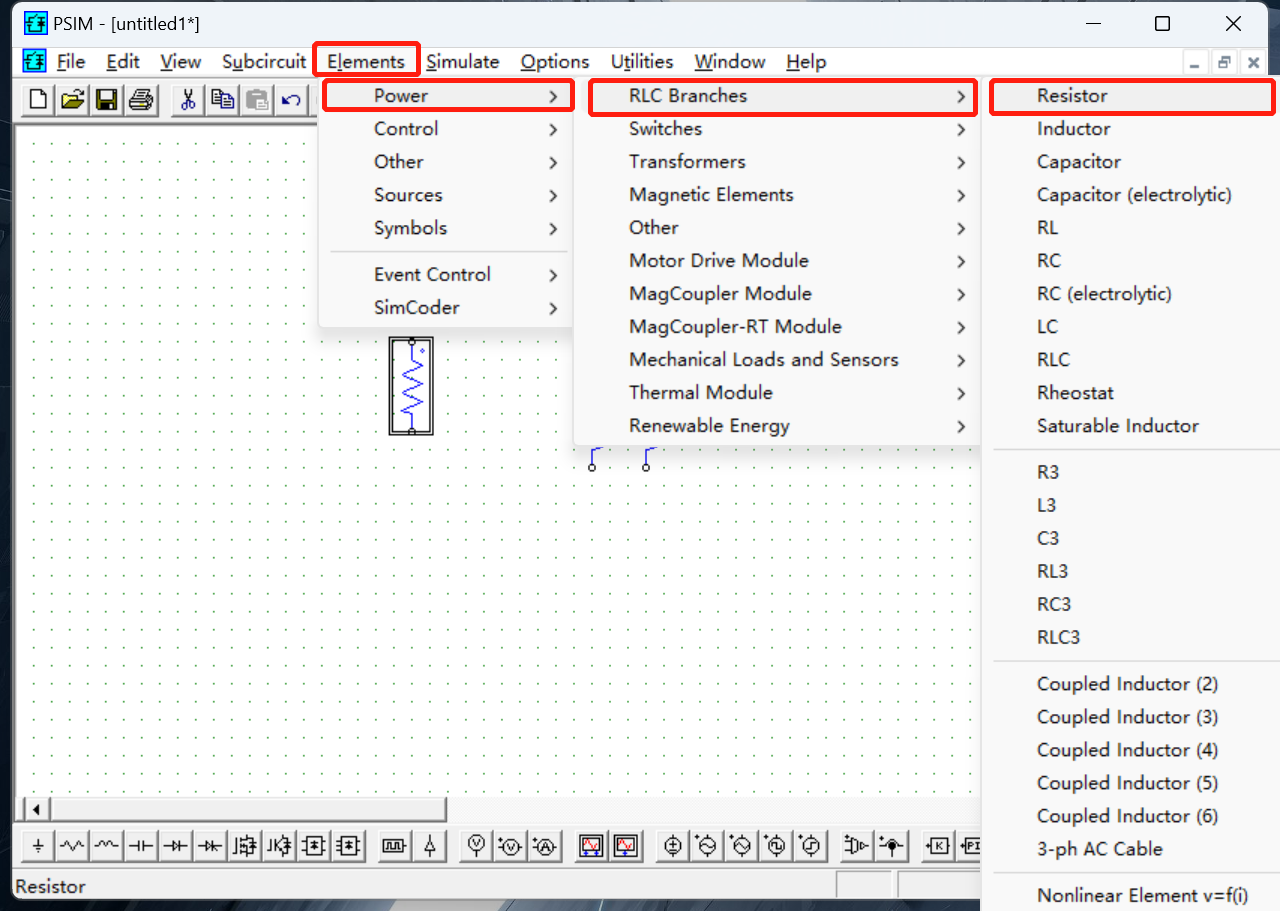Screen dimensions: 1280x911
Task: Click the Open file folder icon
Action: pyautogui.click(x=72, y=99)
